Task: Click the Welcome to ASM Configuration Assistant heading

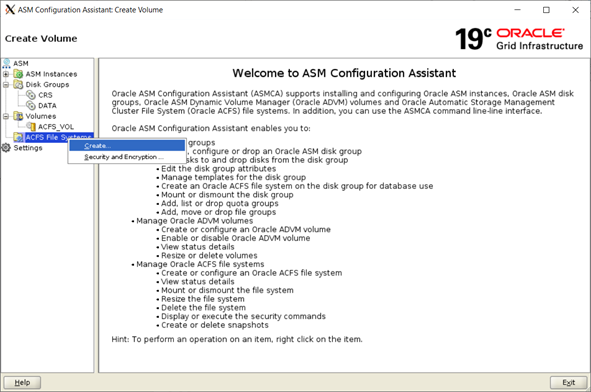Action: pyautogui.click(x=344, y=73)
